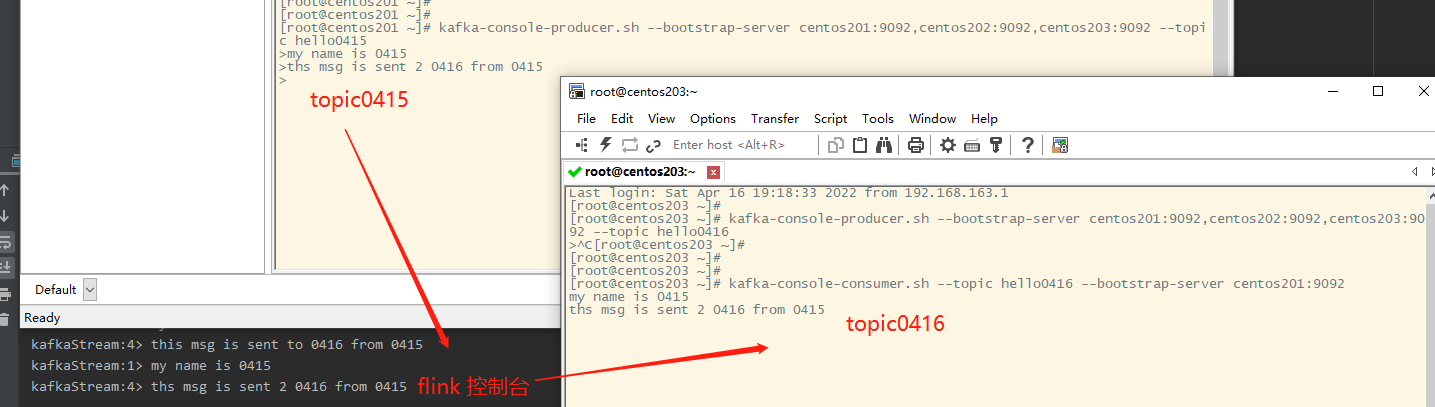
Task: Click 'kafkaStream:4> this msg is sent to' line
Action: coord(227,345)
